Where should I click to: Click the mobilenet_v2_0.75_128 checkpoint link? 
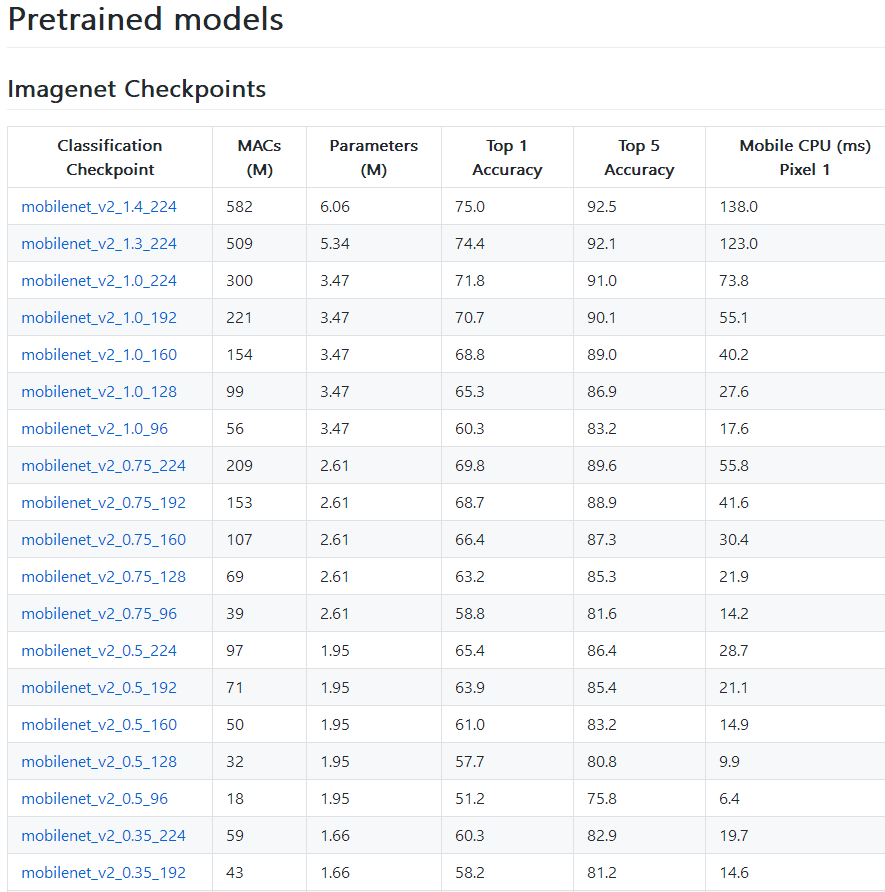[x=103, y=576]
